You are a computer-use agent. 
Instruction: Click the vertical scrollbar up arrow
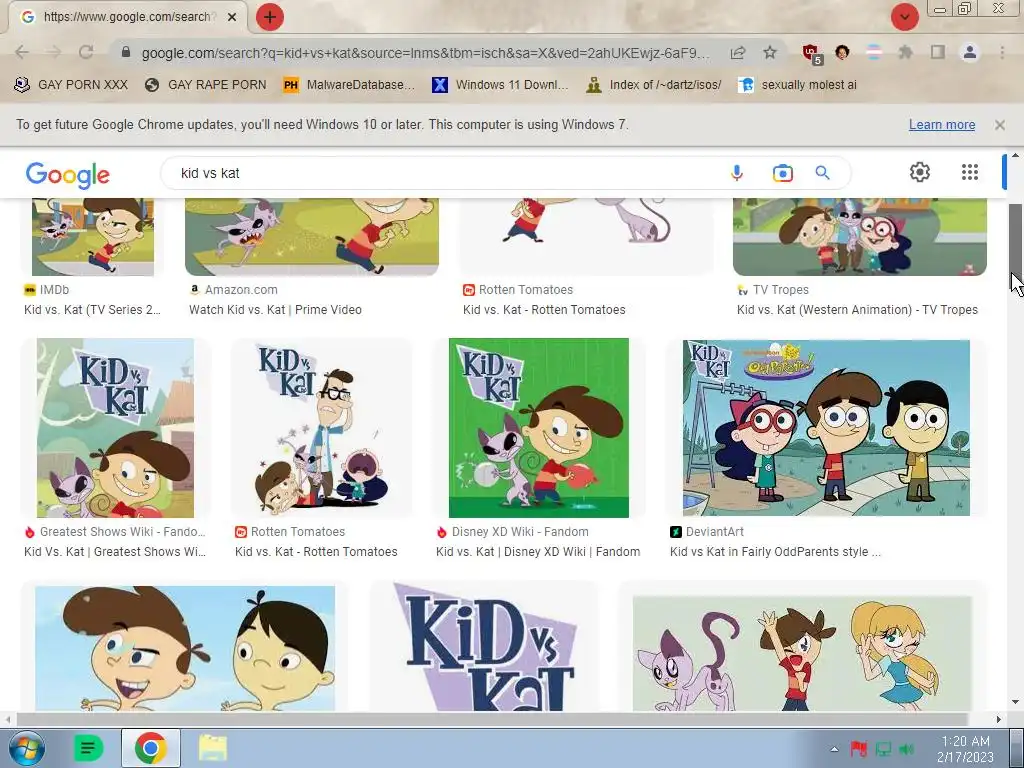[1016, 155]
